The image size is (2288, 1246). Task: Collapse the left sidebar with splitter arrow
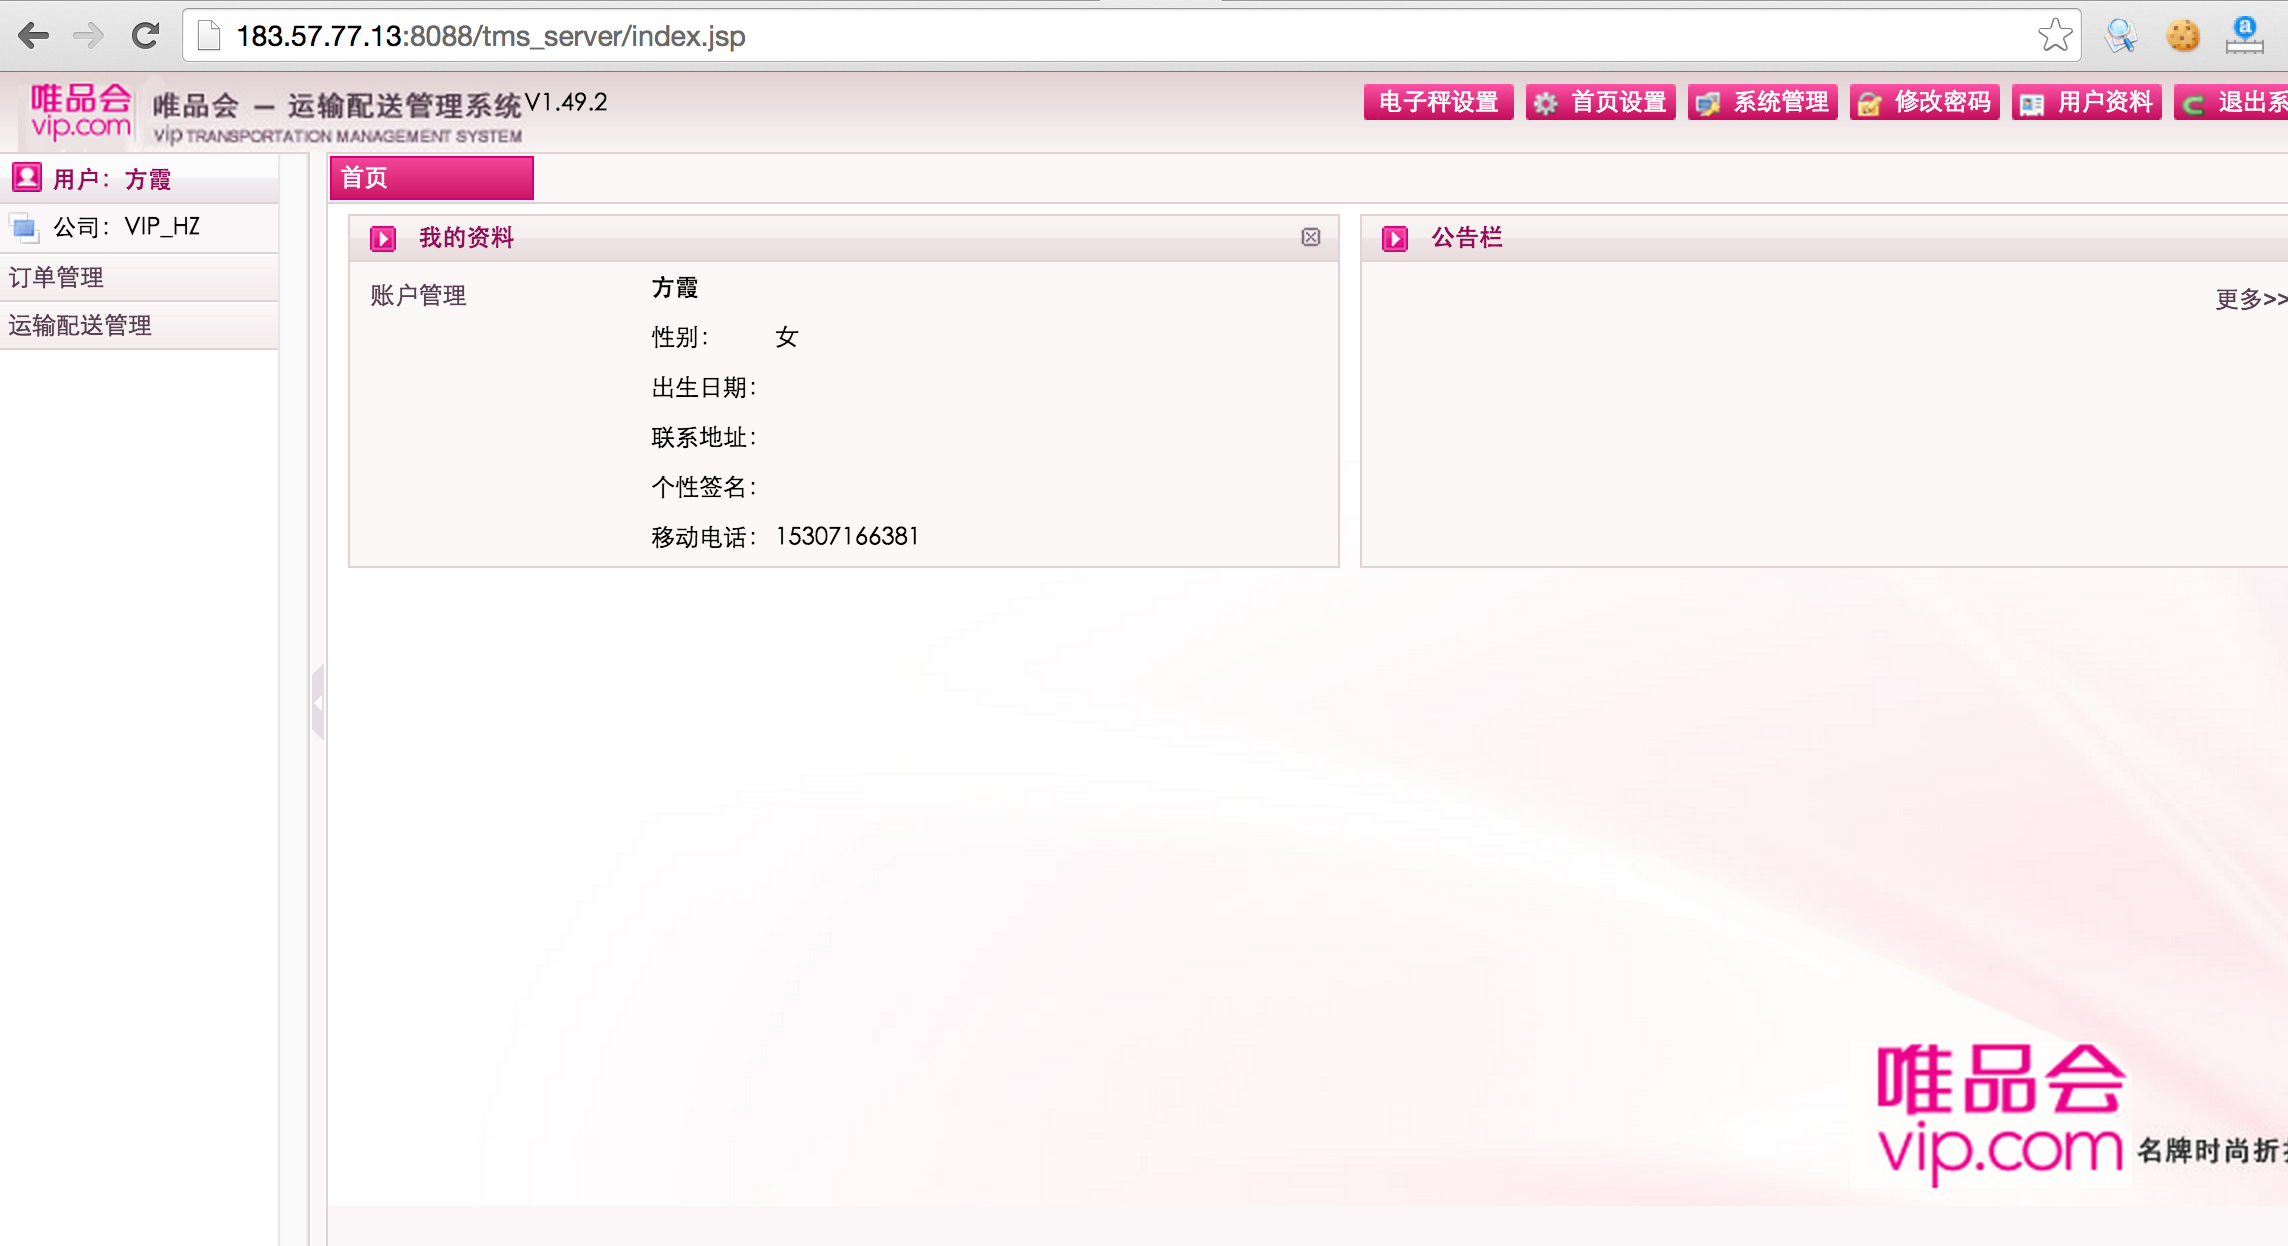318,702
